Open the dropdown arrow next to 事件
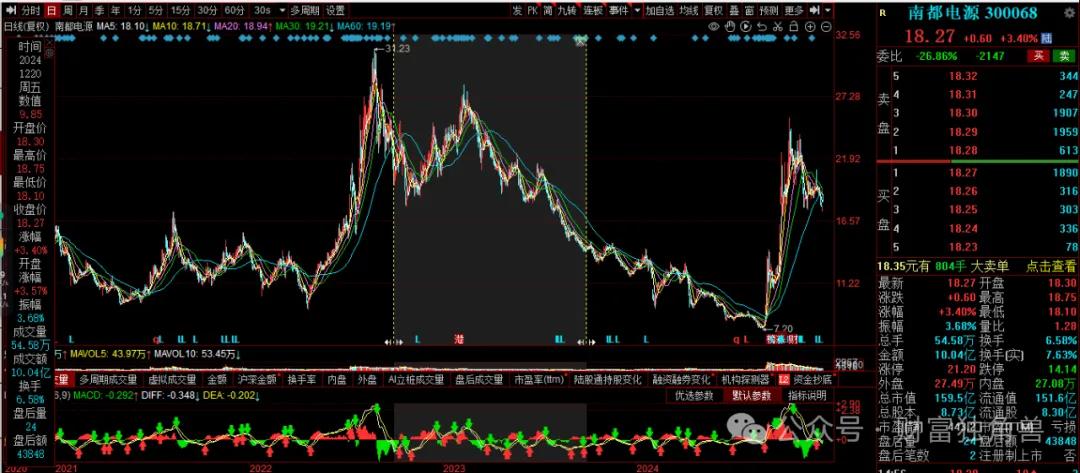Screen dimensions: 1080x473 (637, 10)
